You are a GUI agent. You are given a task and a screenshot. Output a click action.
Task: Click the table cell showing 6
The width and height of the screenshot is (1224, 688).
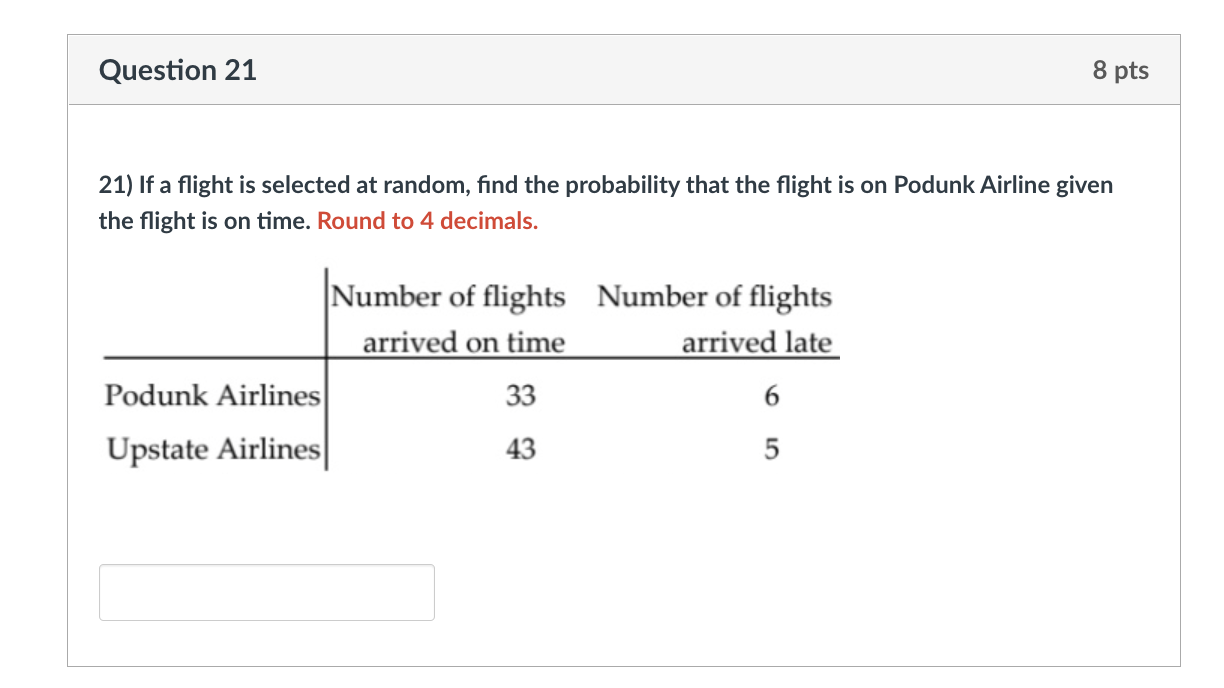[770, 397]
